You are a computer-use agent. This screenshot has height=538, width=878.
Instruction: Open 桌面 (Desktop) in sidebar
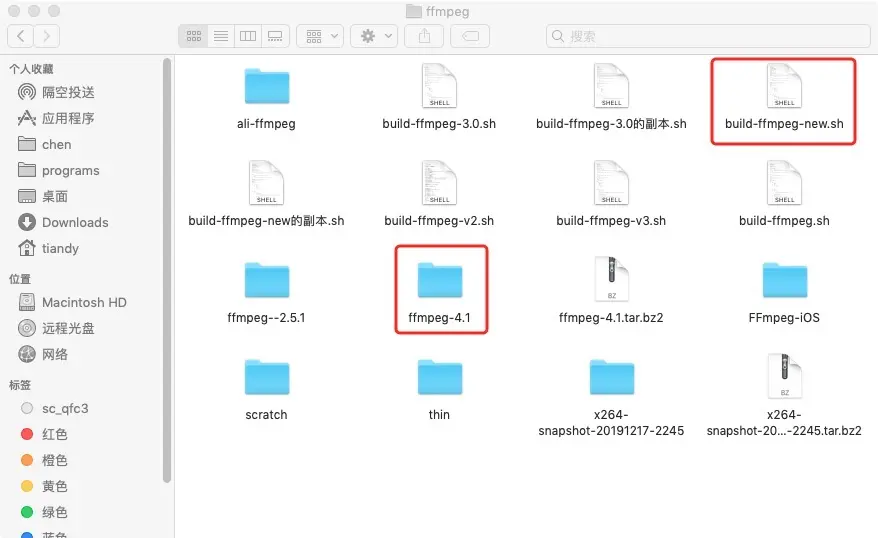pyautogui.click(x=43, y=197)
